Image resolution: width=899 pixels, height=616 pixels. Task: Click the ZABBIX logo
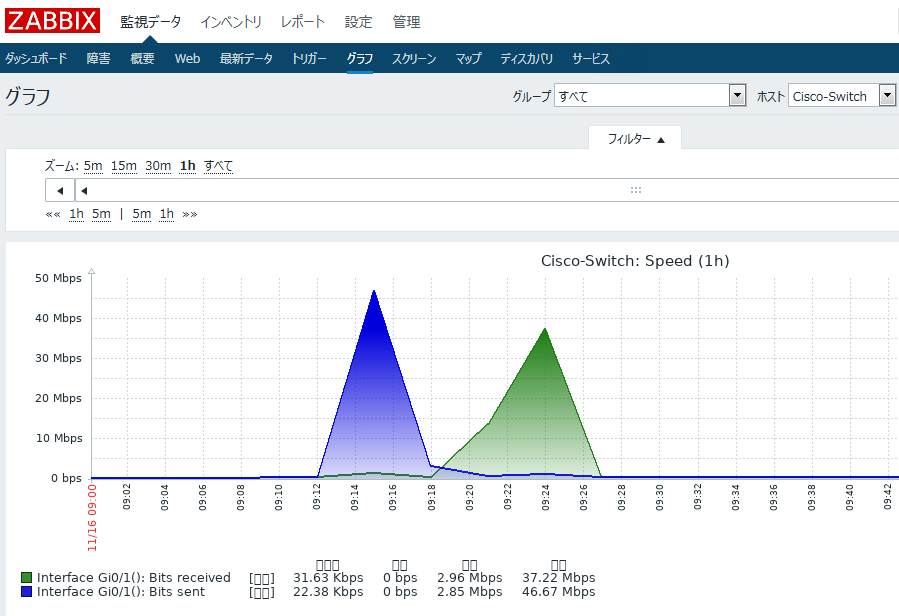coord(54,20)
